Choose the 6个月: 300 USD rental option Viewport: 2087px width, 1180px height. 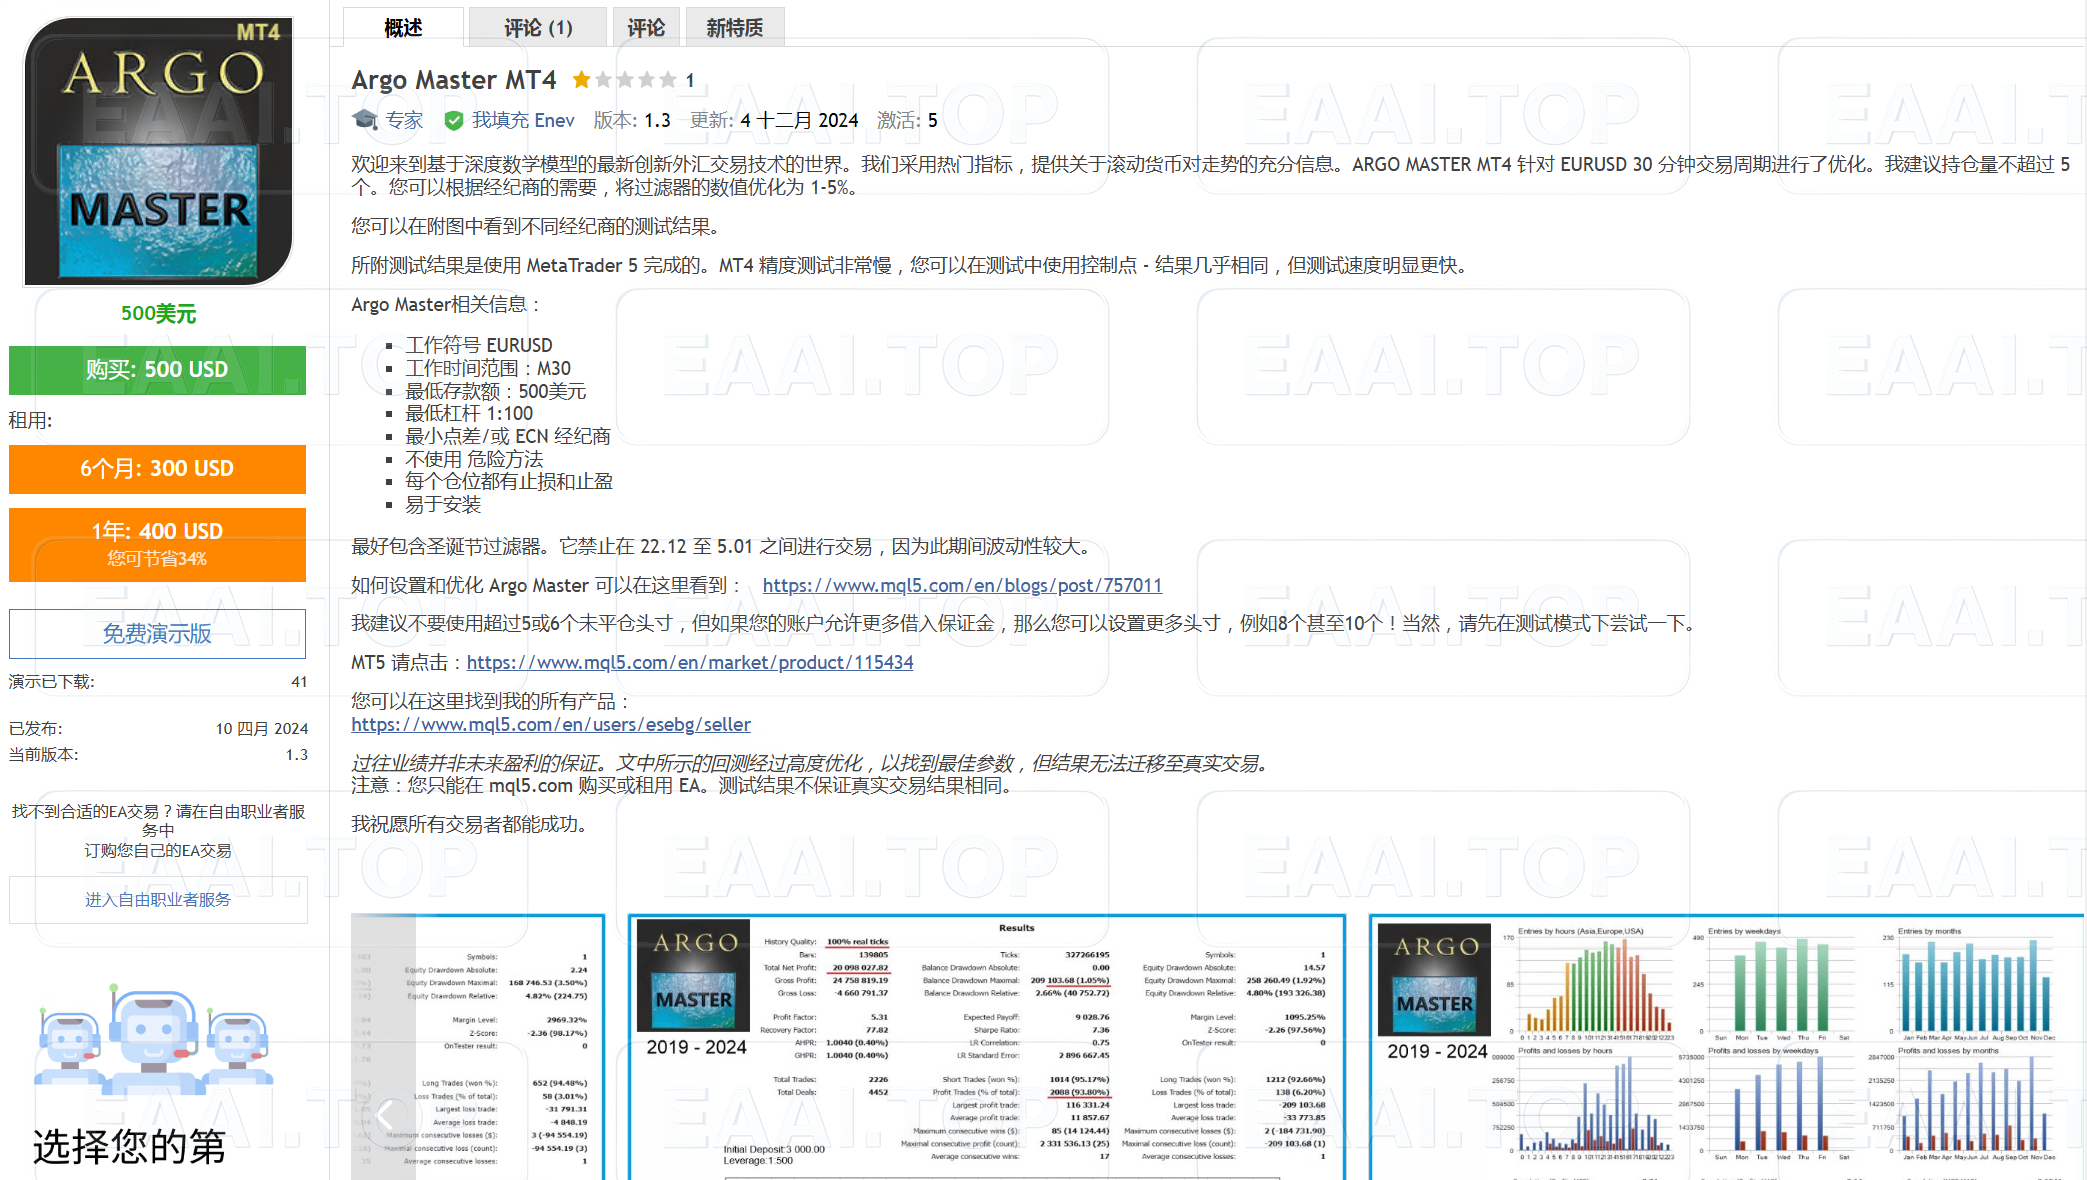pos(156,469)
